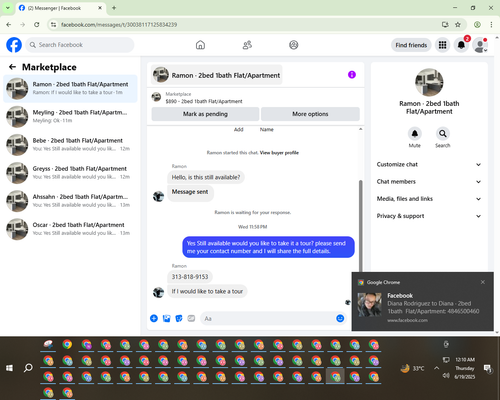500x400 pixels.
Task: Open more actions plus icon in composer
Action: point(154,318)
